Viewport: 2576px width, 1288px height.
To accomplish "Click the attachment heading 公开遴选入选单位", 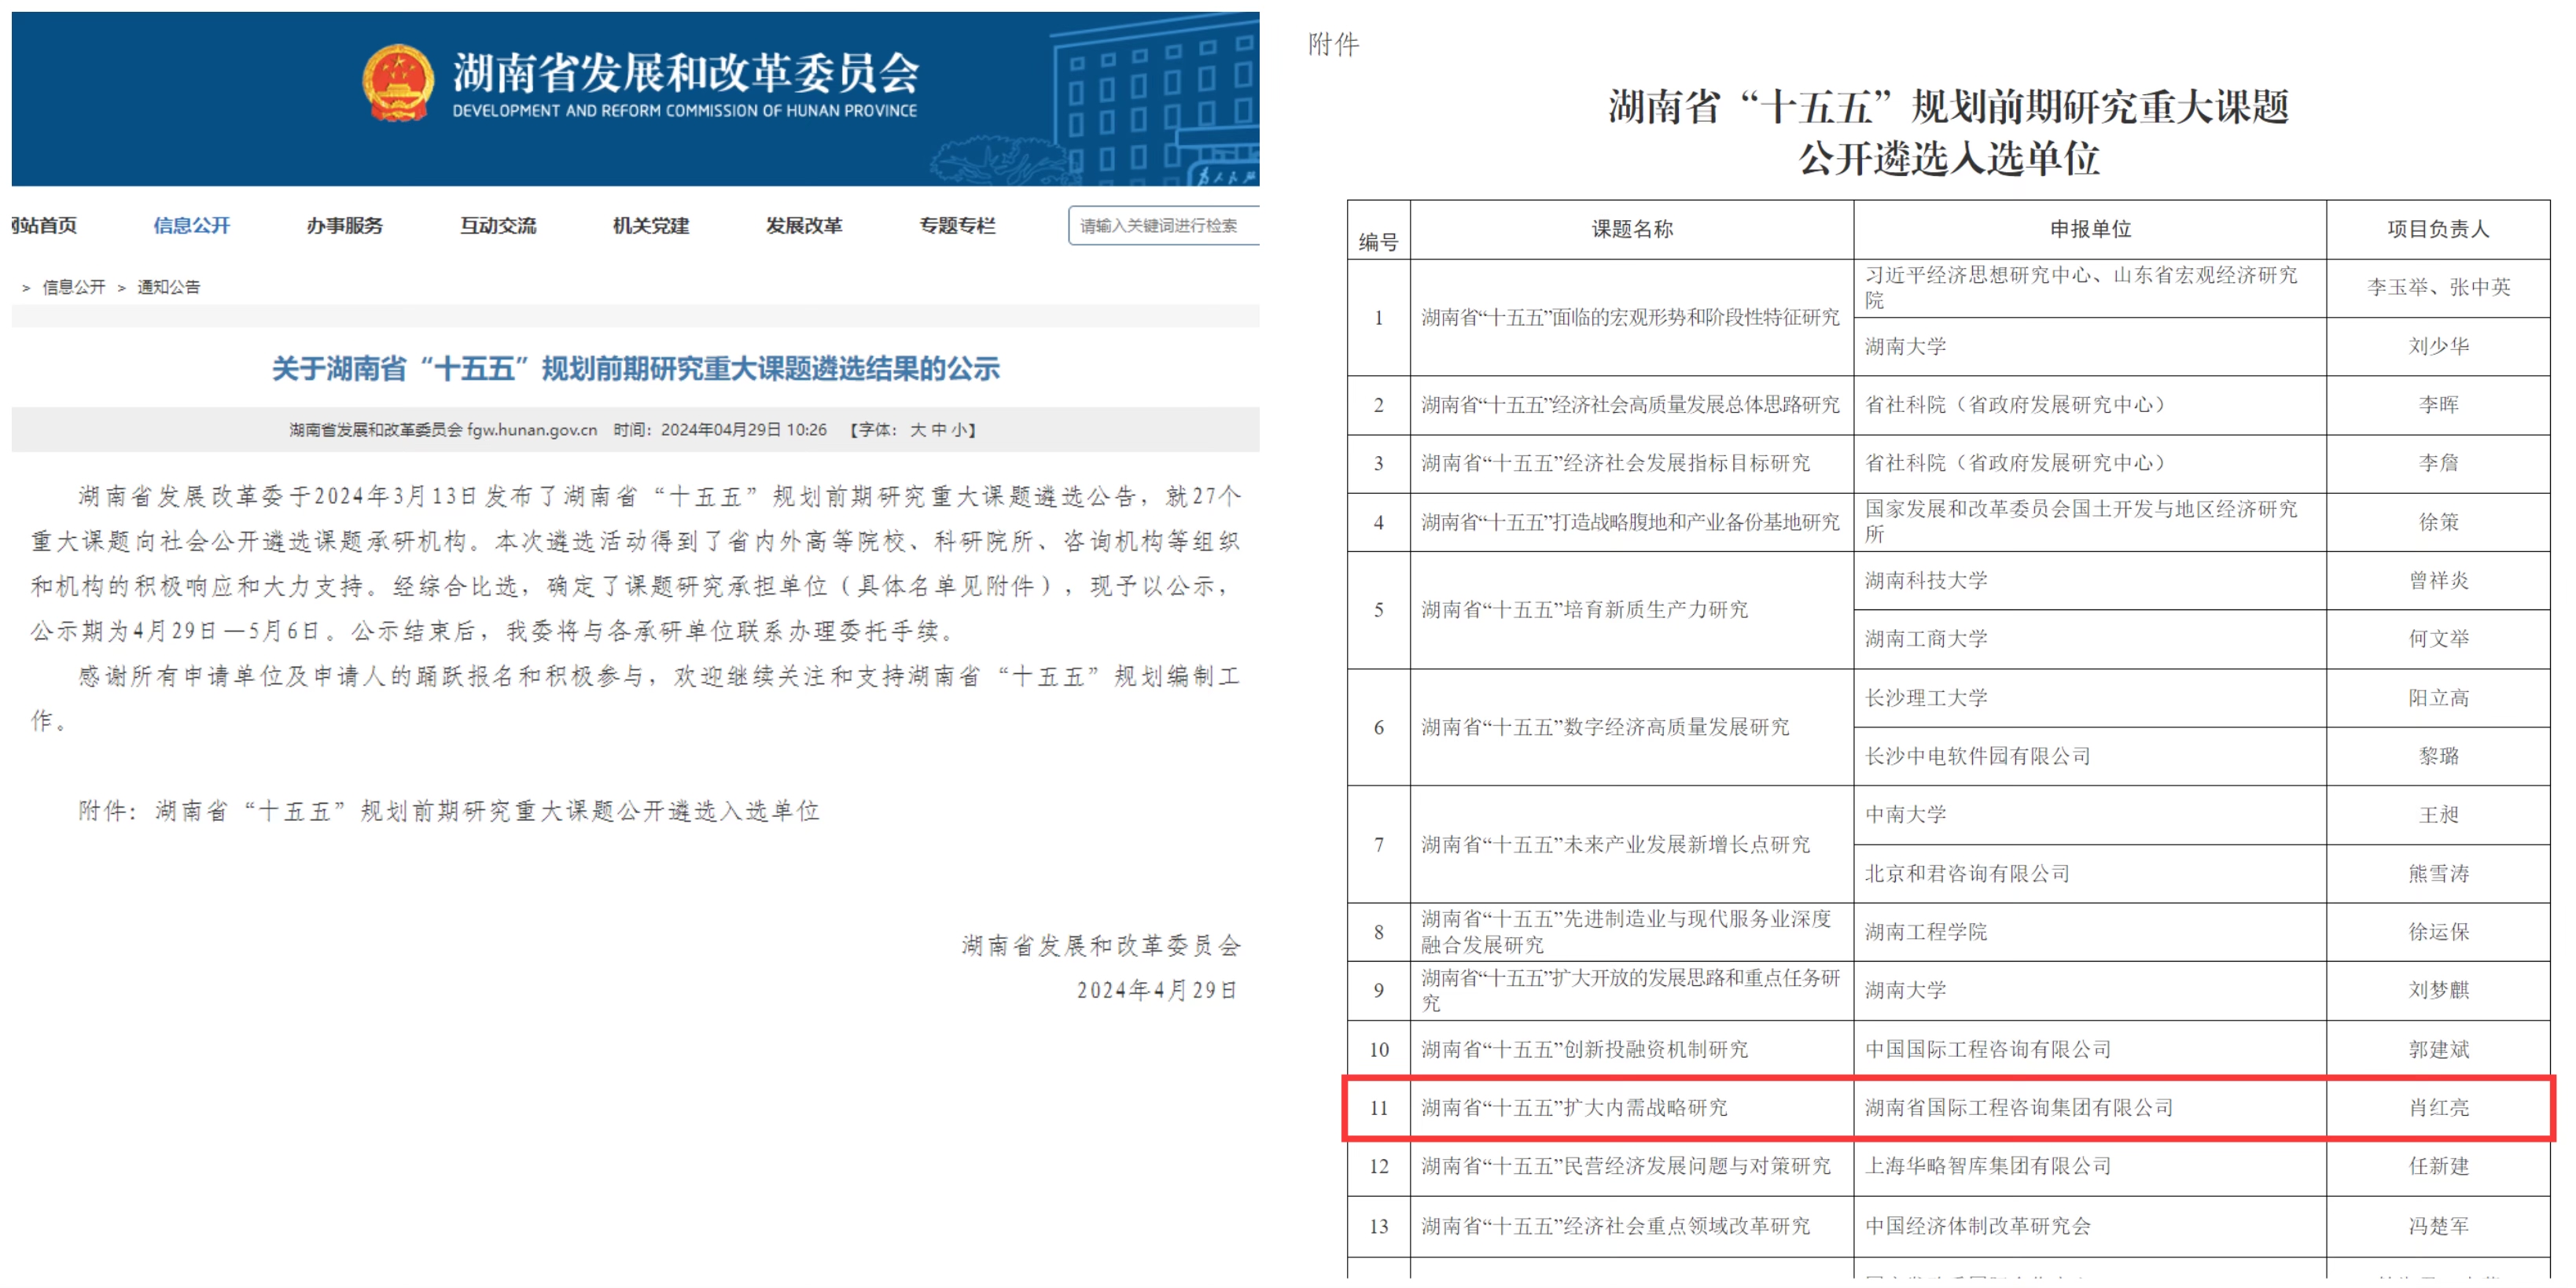I will click(x=1948, y=158).
